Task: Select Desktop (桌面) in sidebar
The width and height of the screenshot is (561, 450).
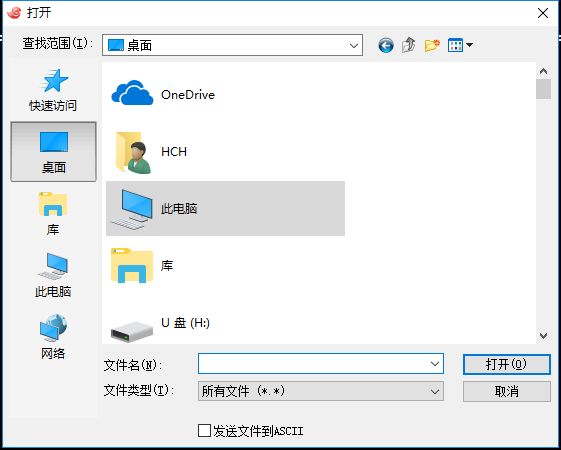Action: coord(54,152)
